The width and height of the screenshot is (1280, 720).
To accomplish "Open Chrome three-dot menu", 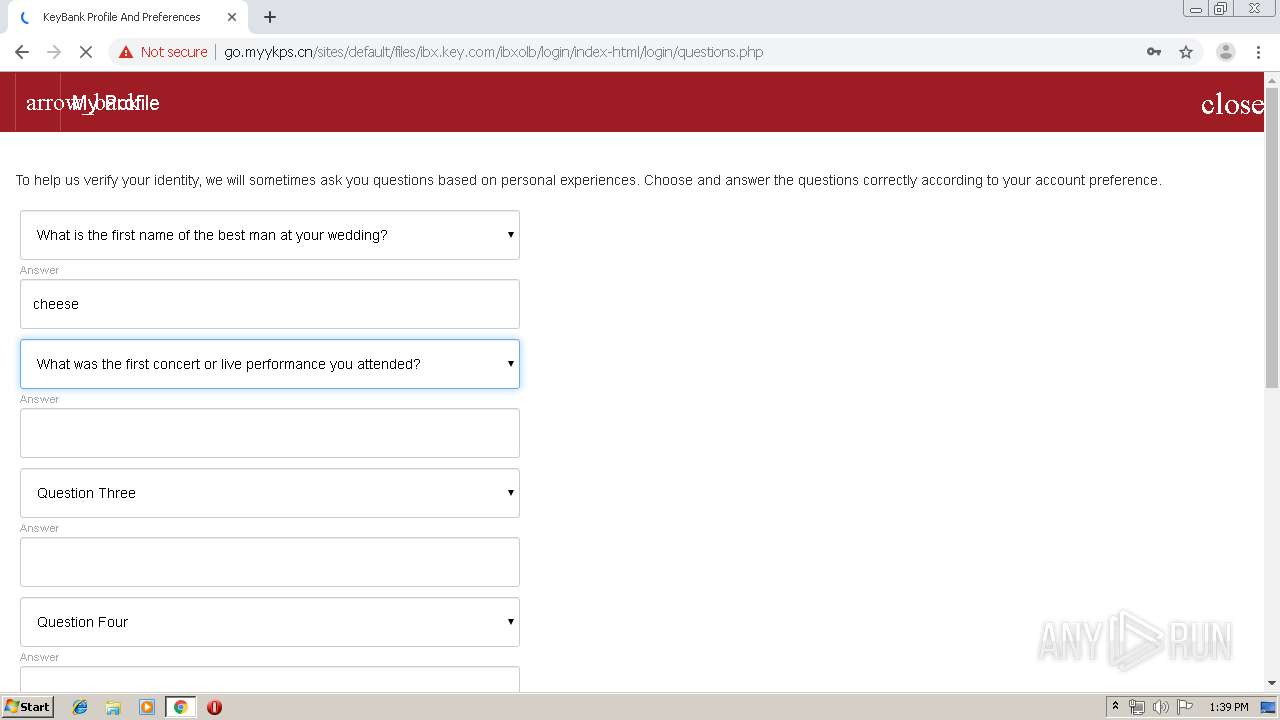I will click(1258, 52).
